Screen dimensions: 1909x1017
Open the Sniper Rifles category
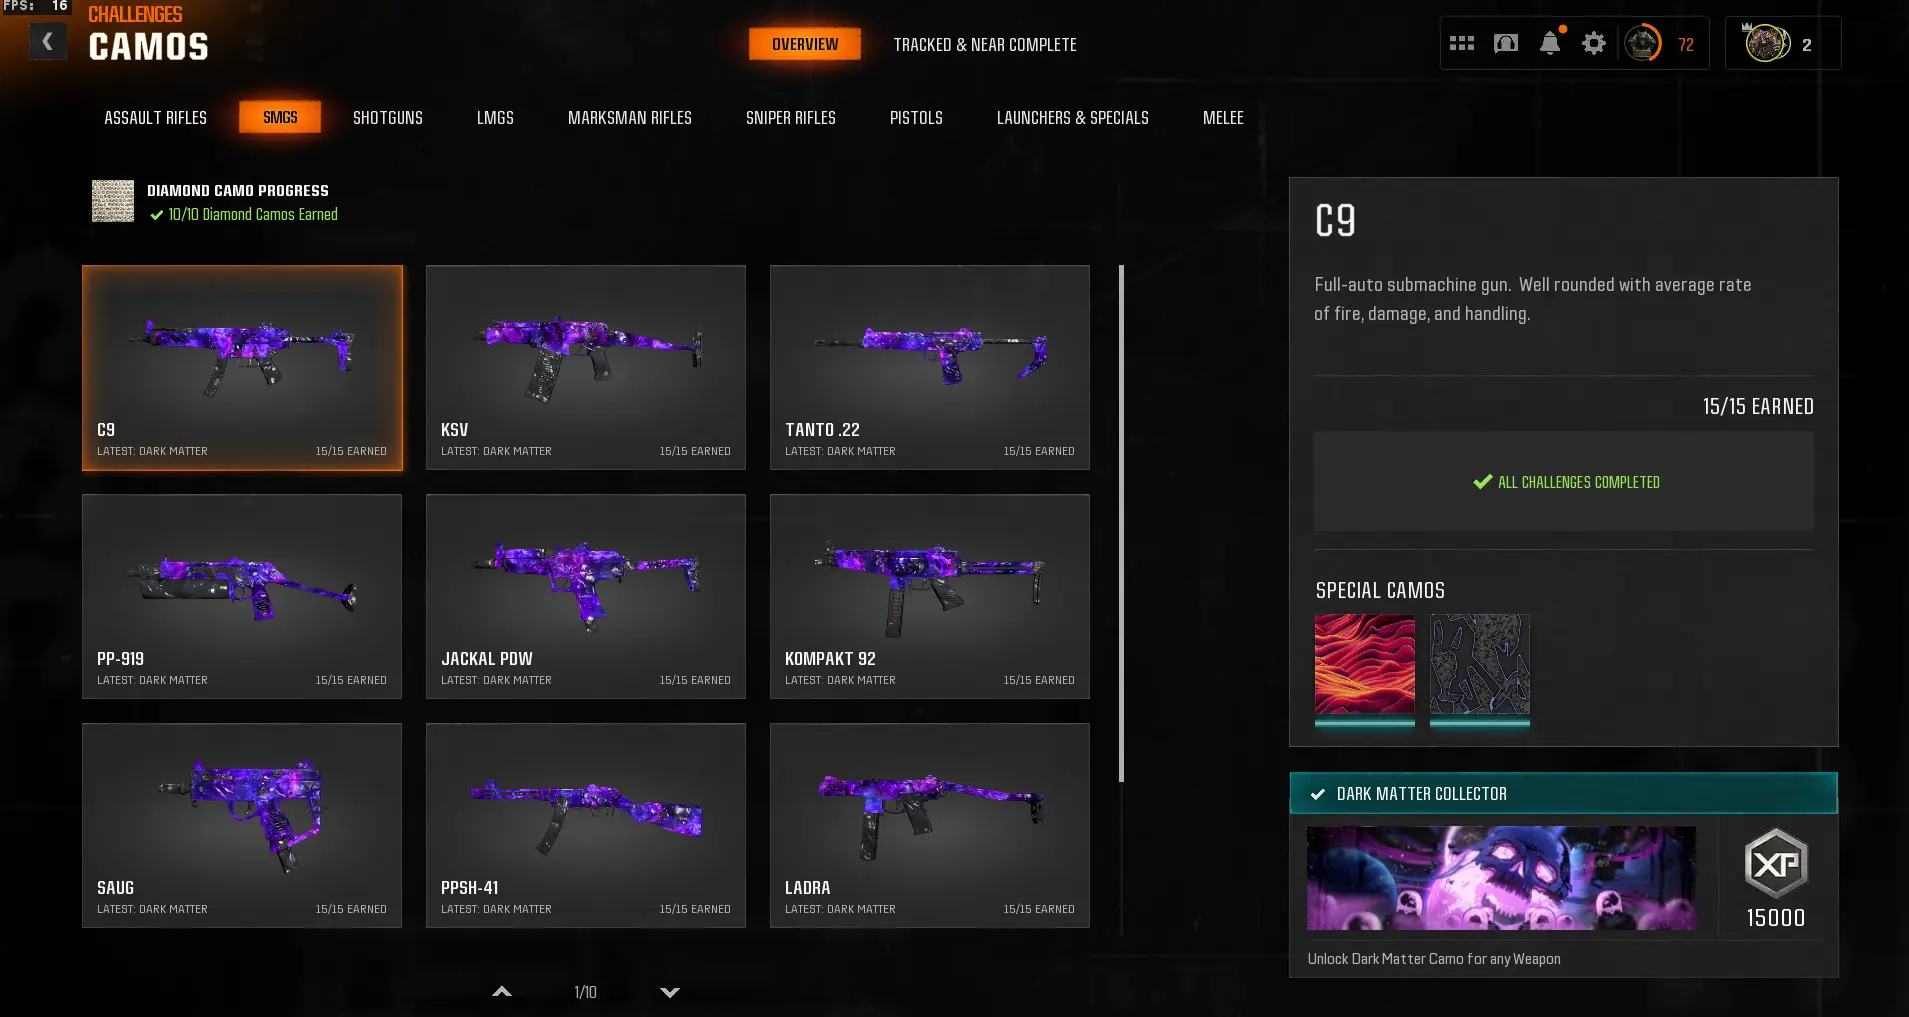pyautogui.click(x=791, y=118)
